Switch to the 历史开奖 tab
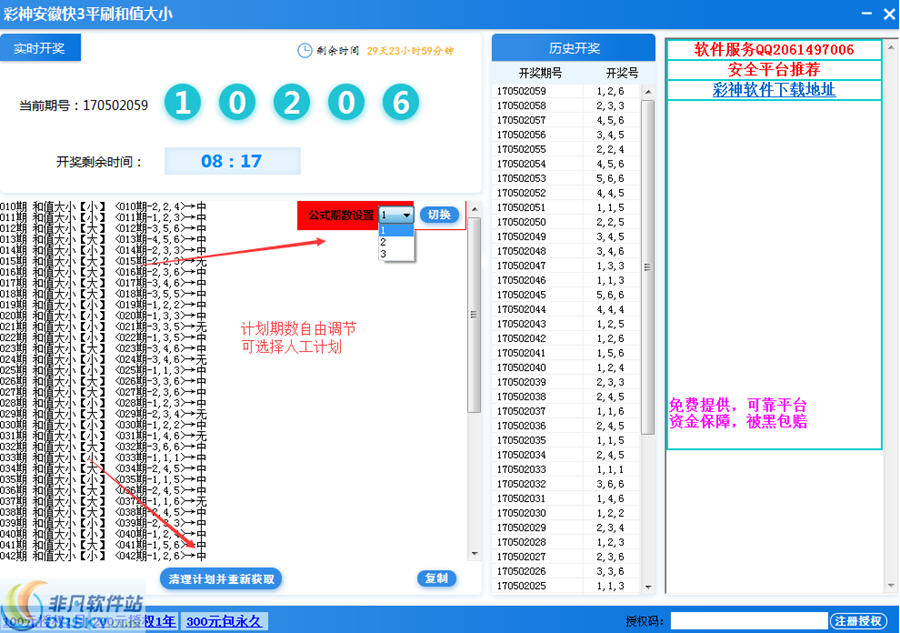This screenshot has height=633, width=900. (x=573, y=48)
